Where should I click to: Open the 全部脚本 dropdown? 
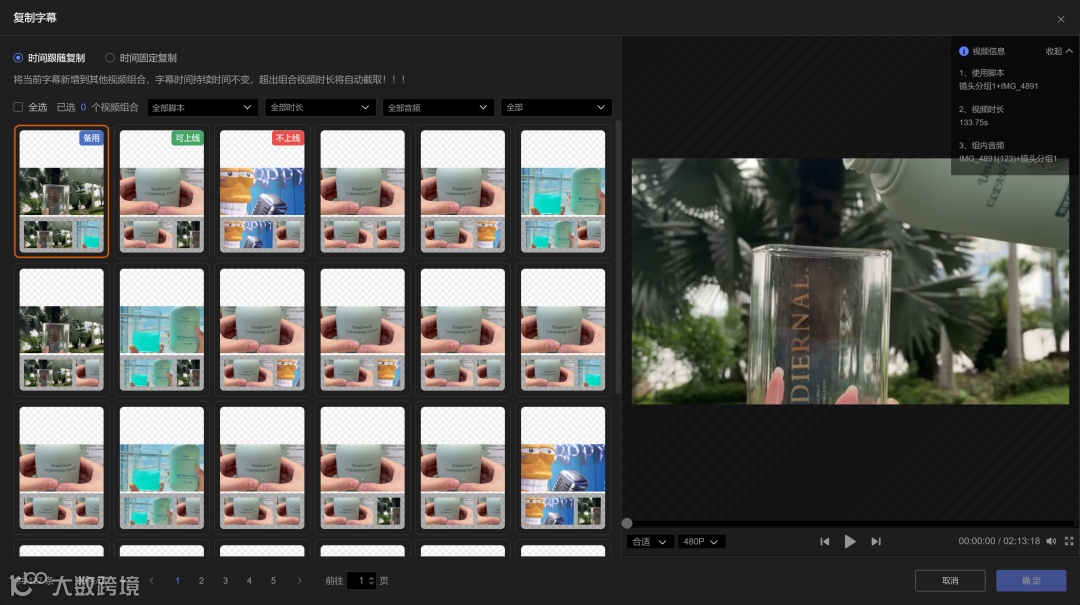[202, 107]
